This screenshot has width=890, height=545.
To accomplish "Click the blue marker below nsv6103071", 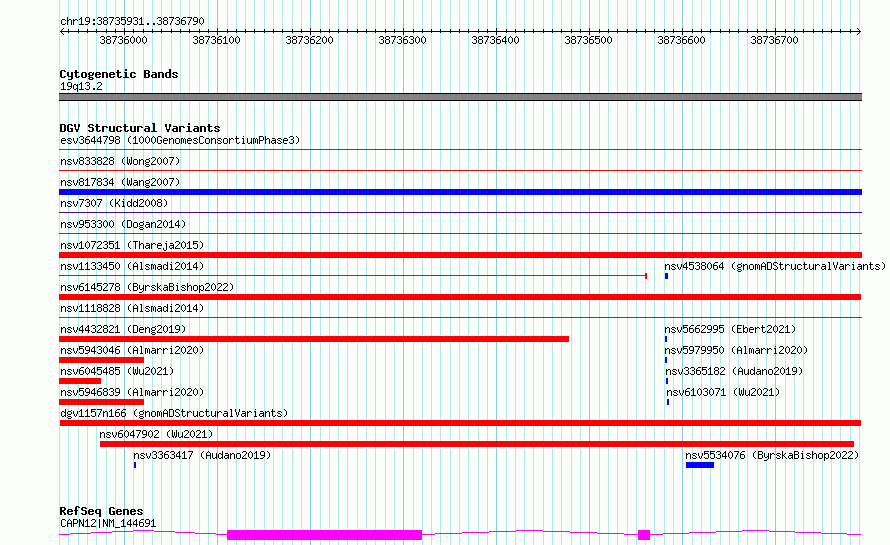I will pos(668,402).
